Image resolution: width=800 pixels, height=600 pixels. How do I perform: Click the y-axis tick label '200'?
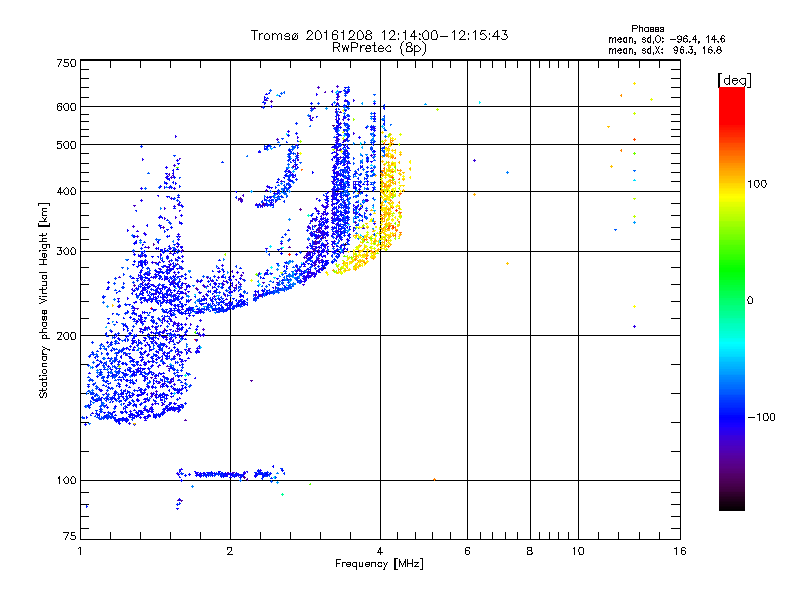coord(66,336)
